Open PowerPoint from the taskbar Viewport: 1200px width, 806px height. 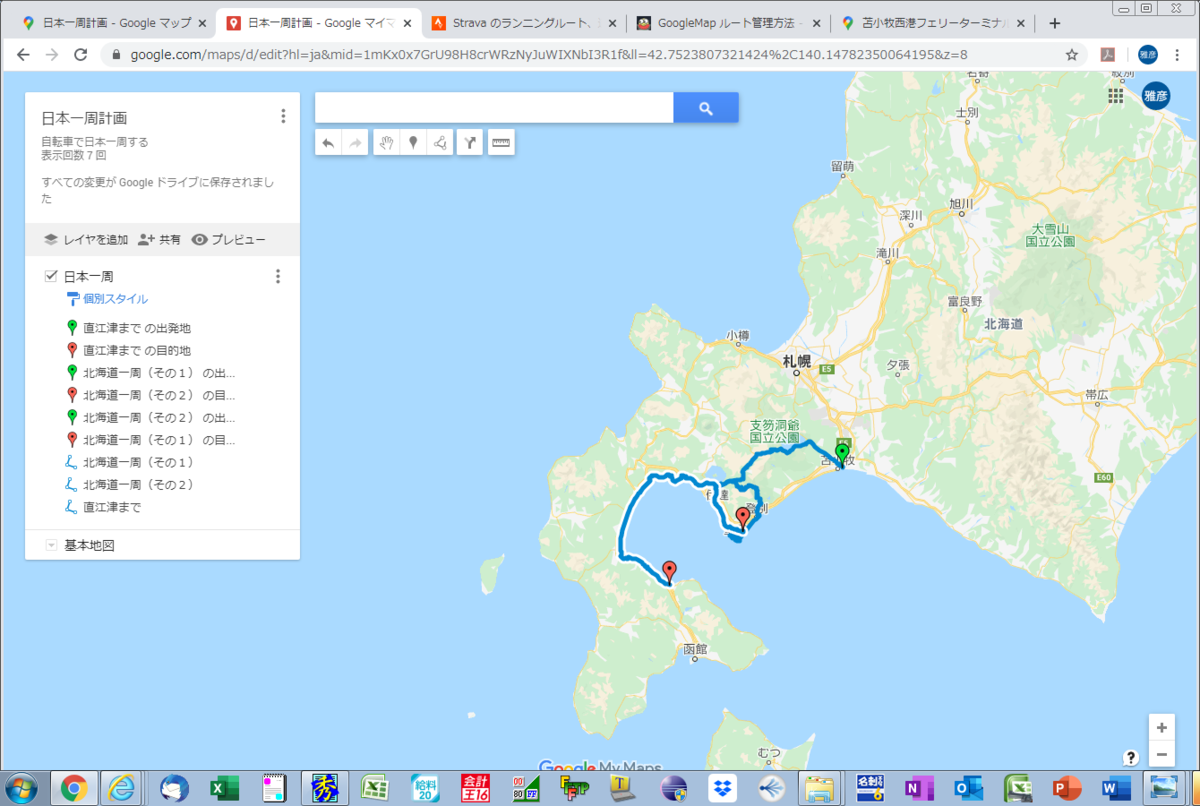coord(1067,788)
